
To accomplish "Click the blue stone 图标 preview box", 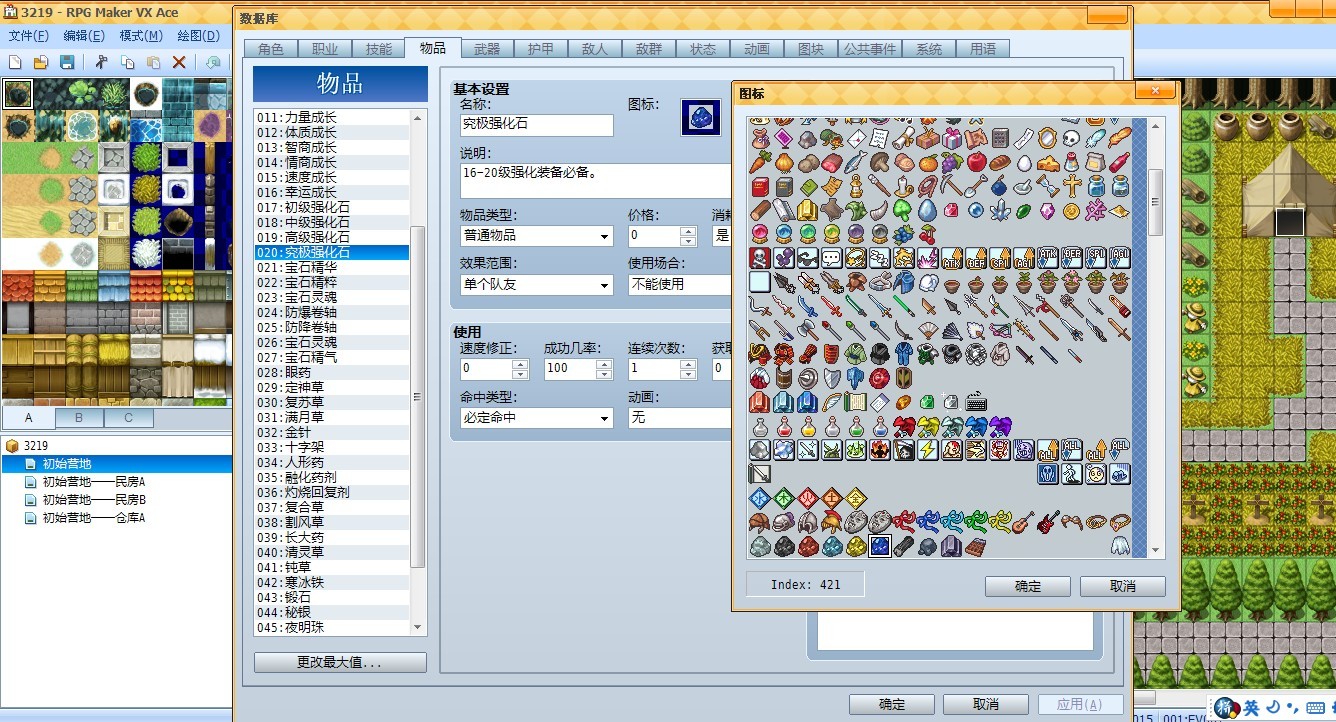I will 701,117.
